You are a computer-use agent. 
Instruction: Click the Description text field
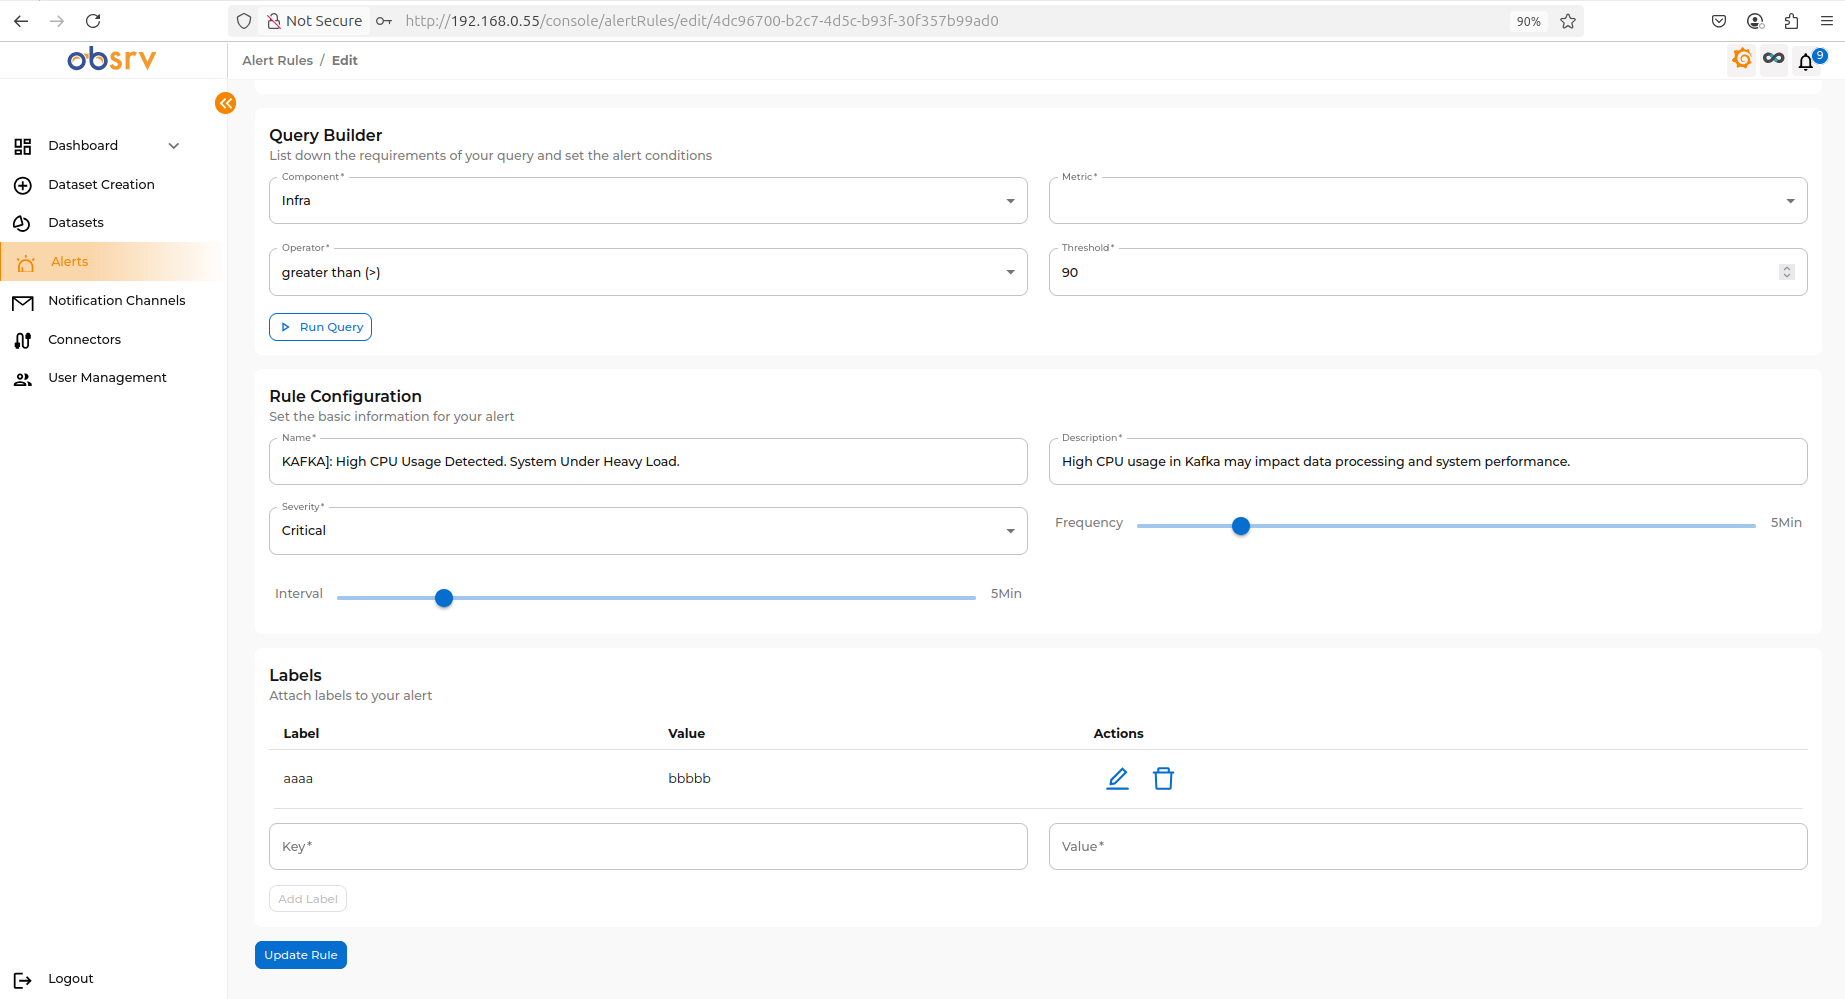tap(1428, 462)
